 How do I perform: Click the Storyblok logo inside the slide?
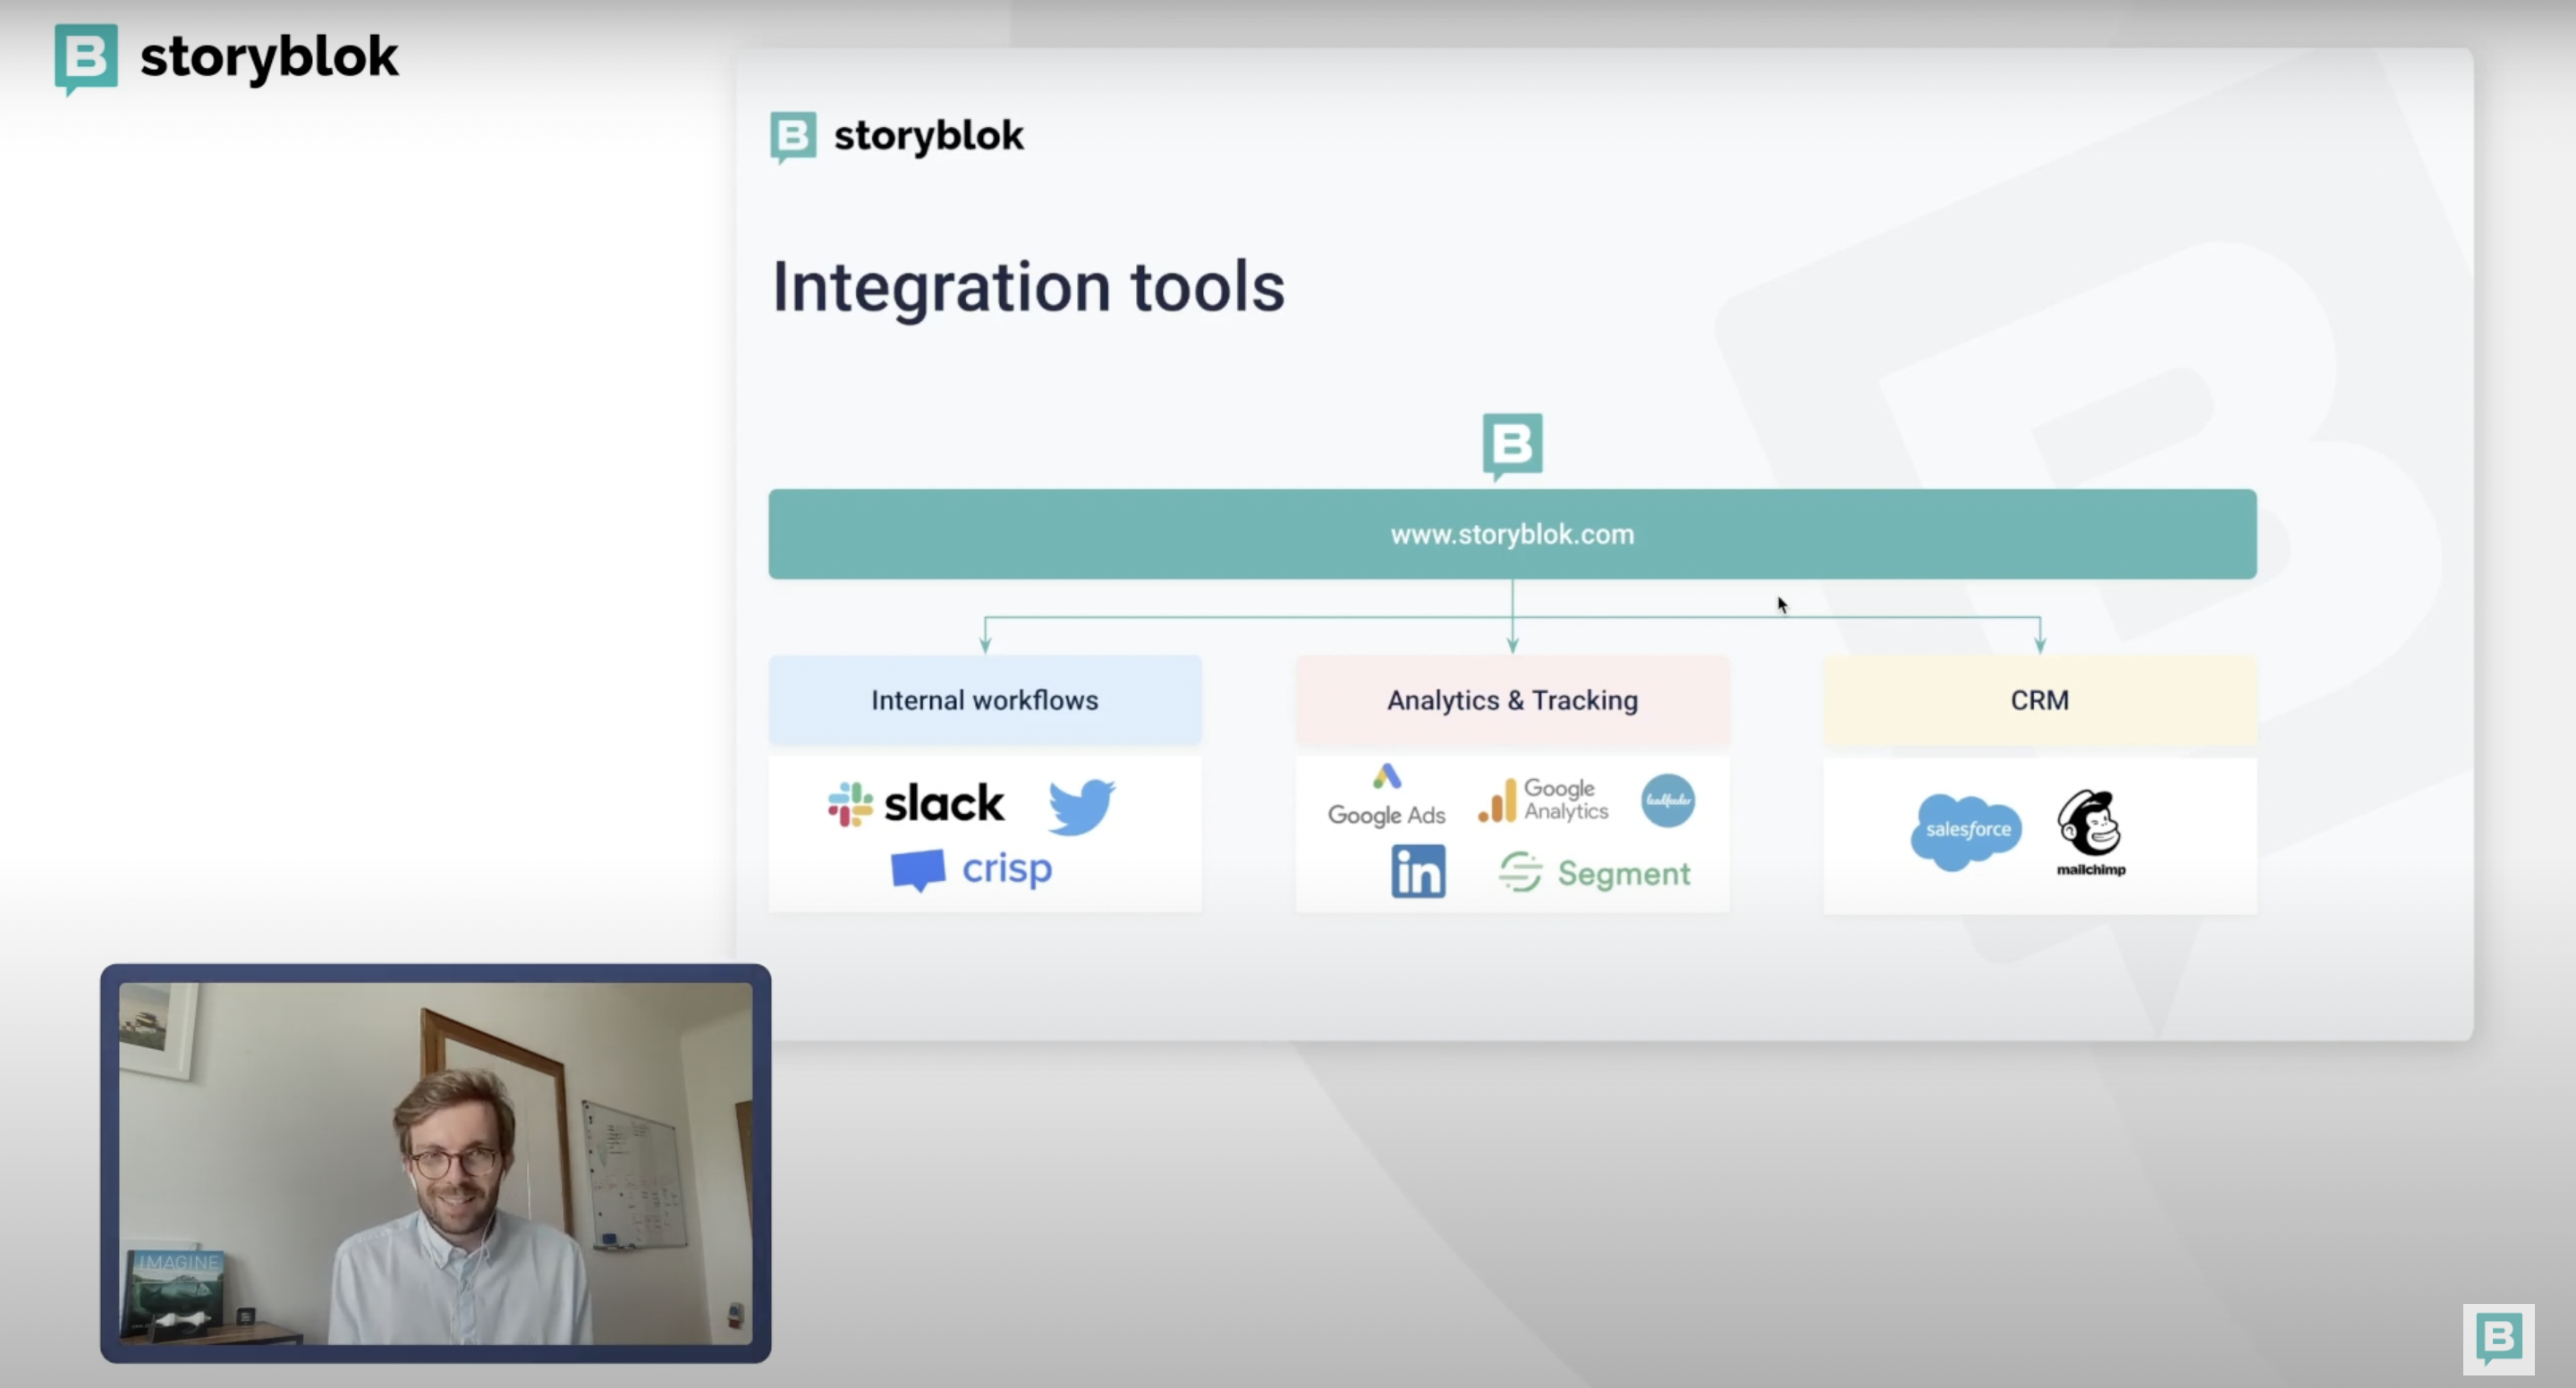897,136
